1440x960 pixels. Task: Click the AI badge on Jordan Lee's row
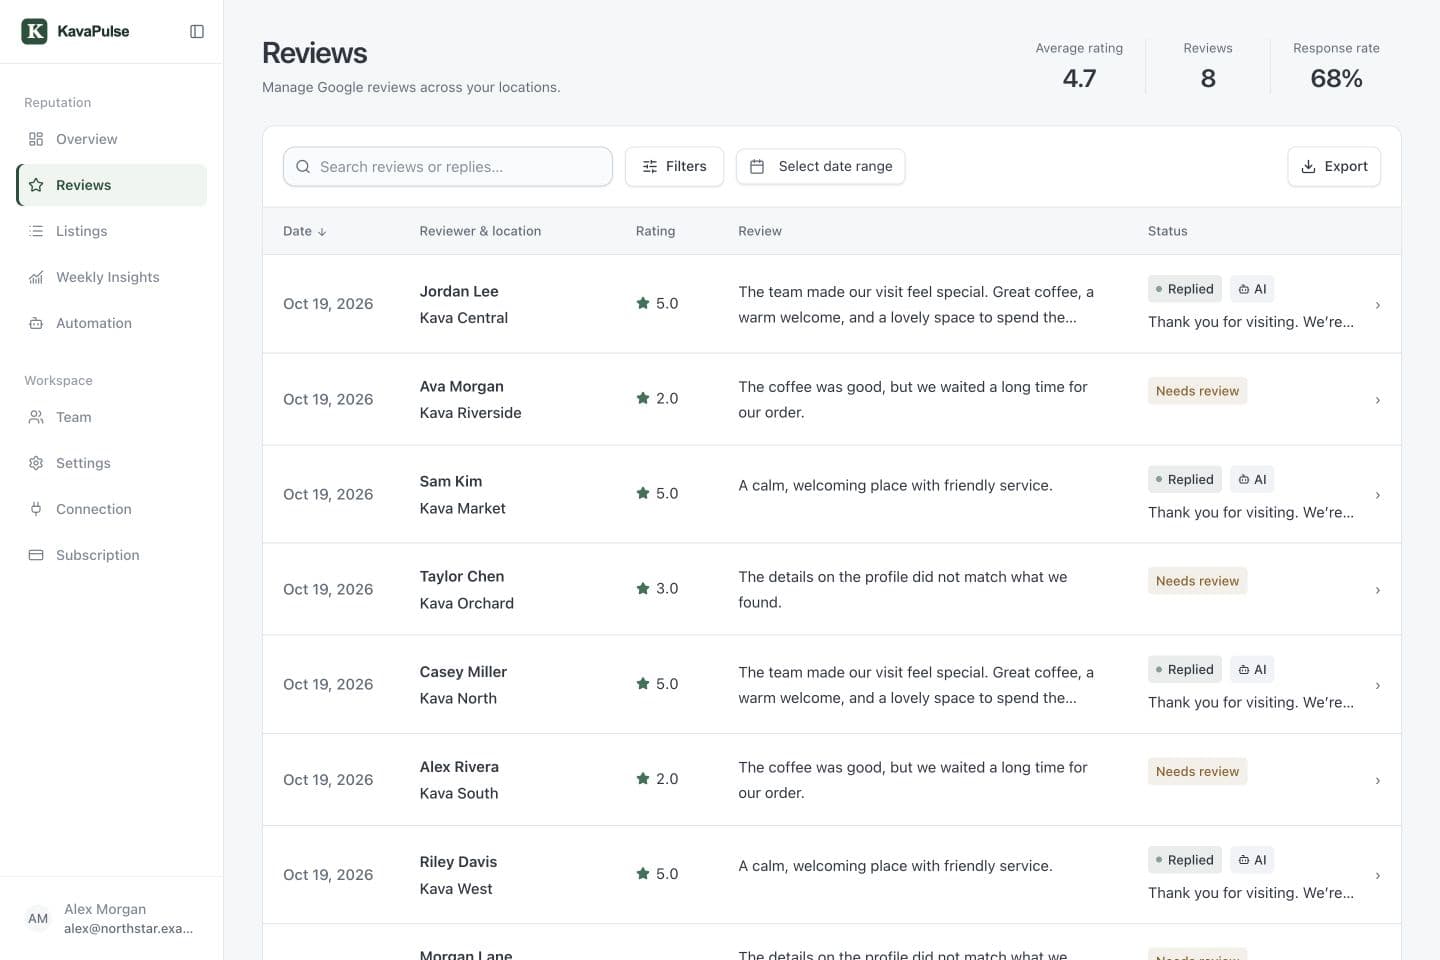click(x=1252, y=289)
